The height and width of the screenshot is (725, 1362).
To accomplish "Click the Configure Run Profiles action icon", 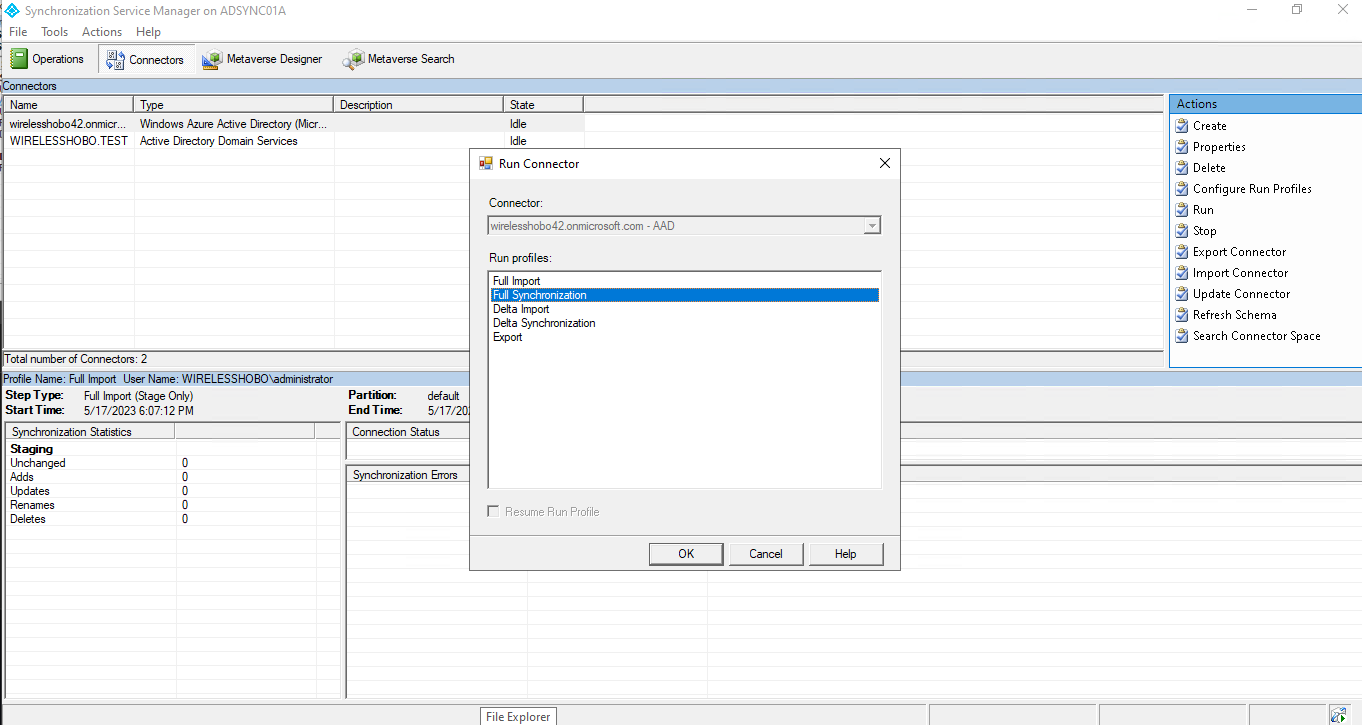I will pos(1181,189).
